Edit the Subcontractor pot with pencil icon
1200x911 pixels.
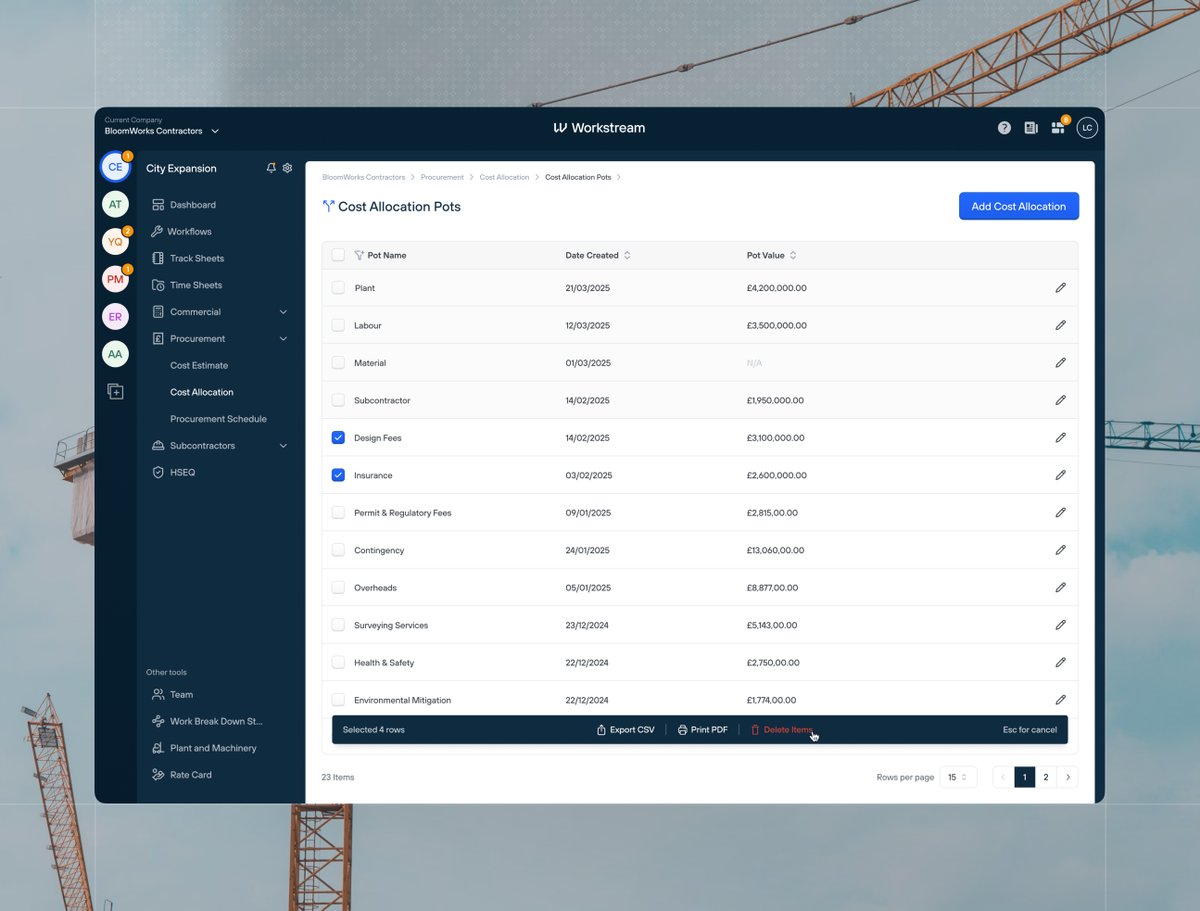(1061, 400)
